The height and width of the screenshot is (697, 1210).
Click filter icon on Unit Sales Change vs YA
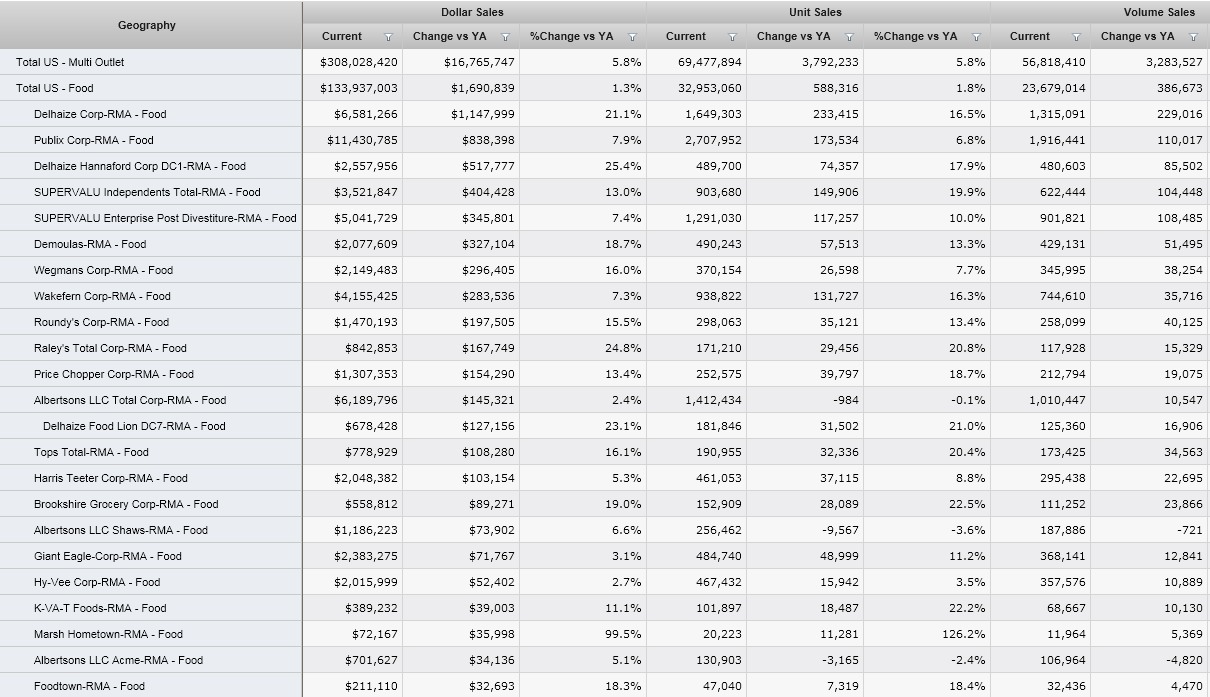click(849, 37)
